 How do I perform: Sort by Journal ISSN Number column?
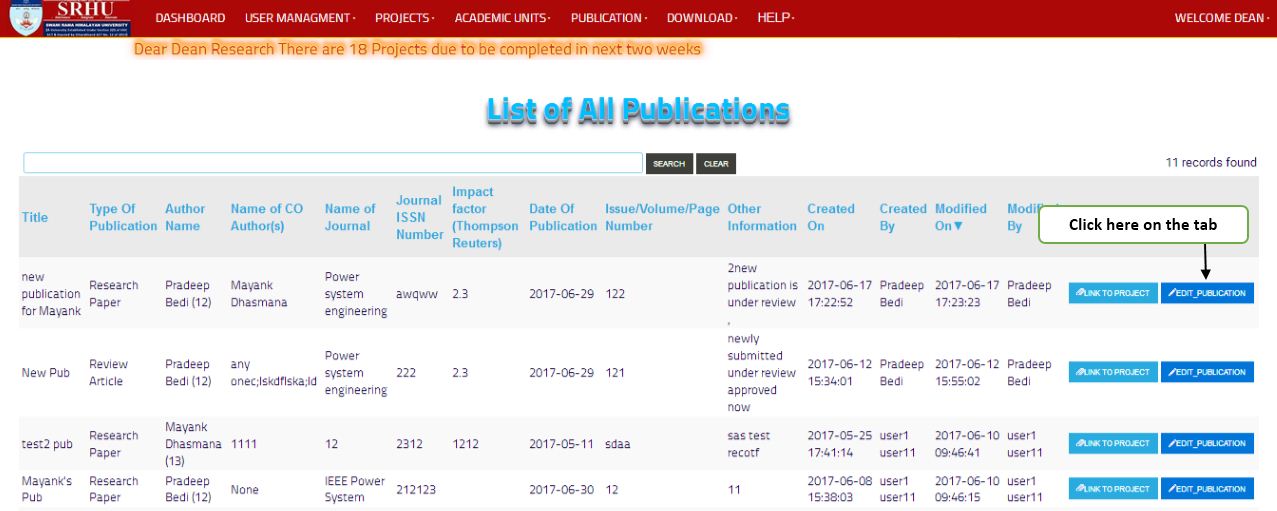pyautogui.click(x=419, y=217)
